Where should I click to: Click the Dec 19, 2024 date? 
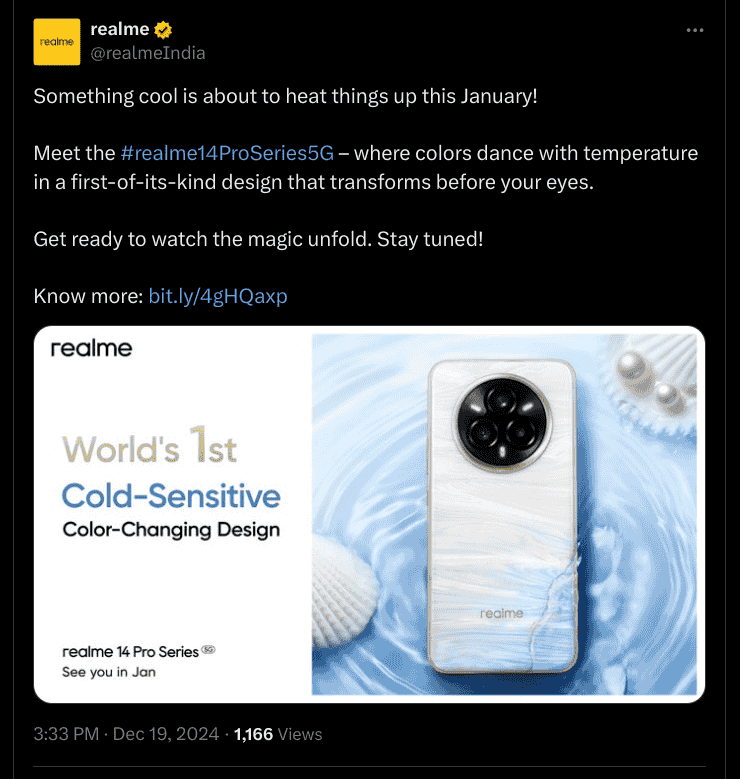[x=165, y=734]
